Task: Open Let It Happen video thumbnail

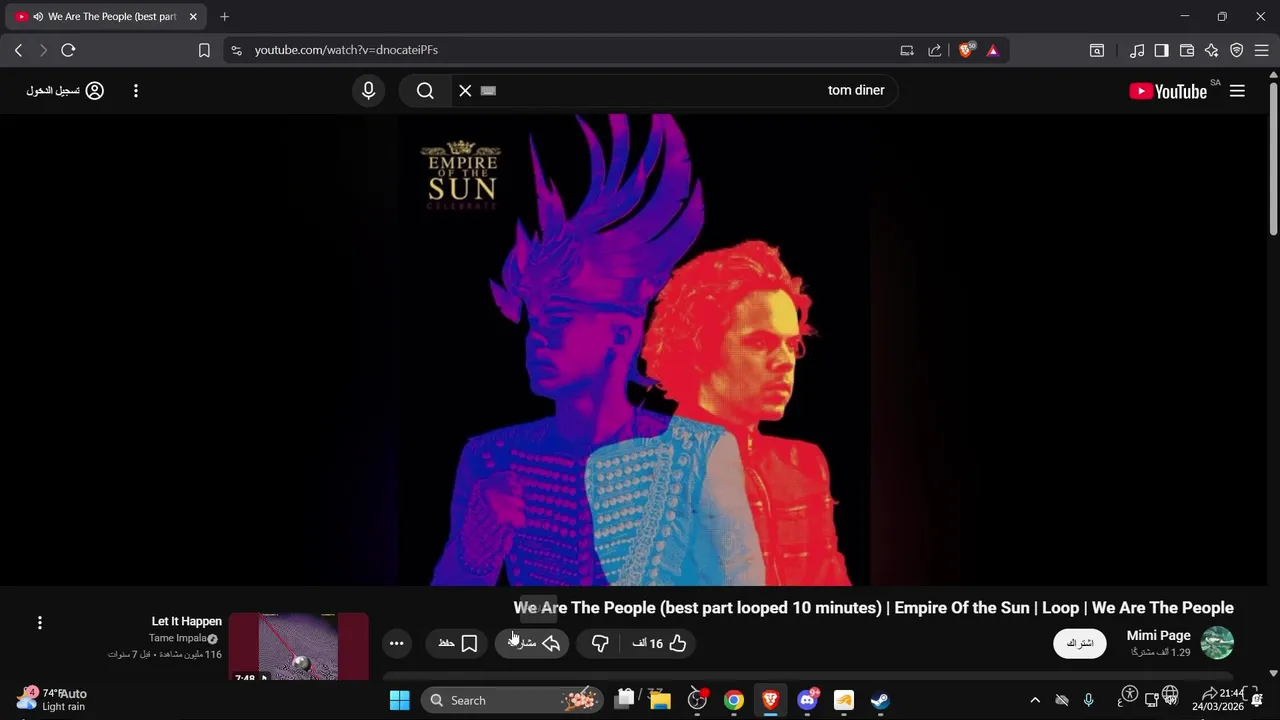Action: click(299, 646)
